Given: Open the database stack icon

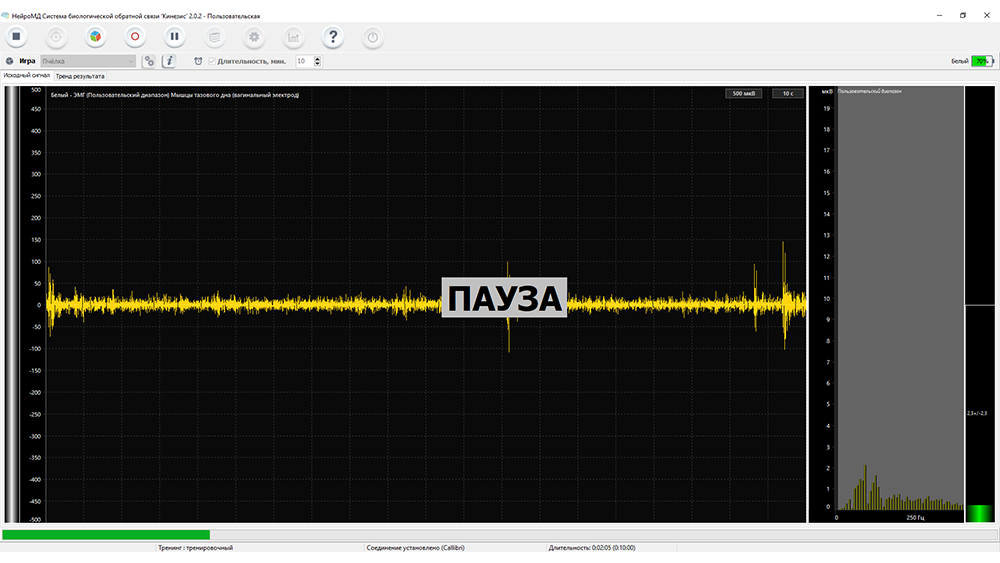Looking at the screenshot, I should click(215, 36).
